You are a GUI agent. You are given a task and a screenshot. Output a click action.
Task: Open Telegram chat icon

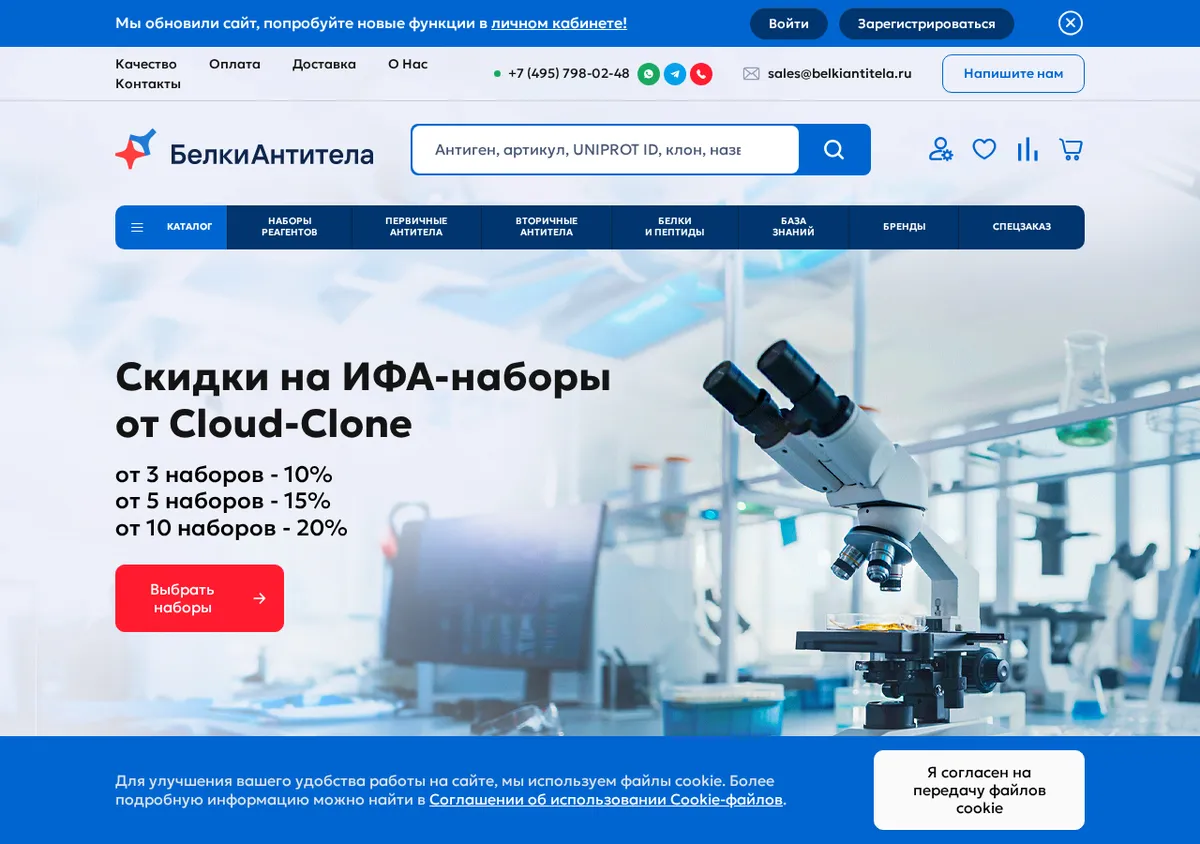tap(675, 74)
